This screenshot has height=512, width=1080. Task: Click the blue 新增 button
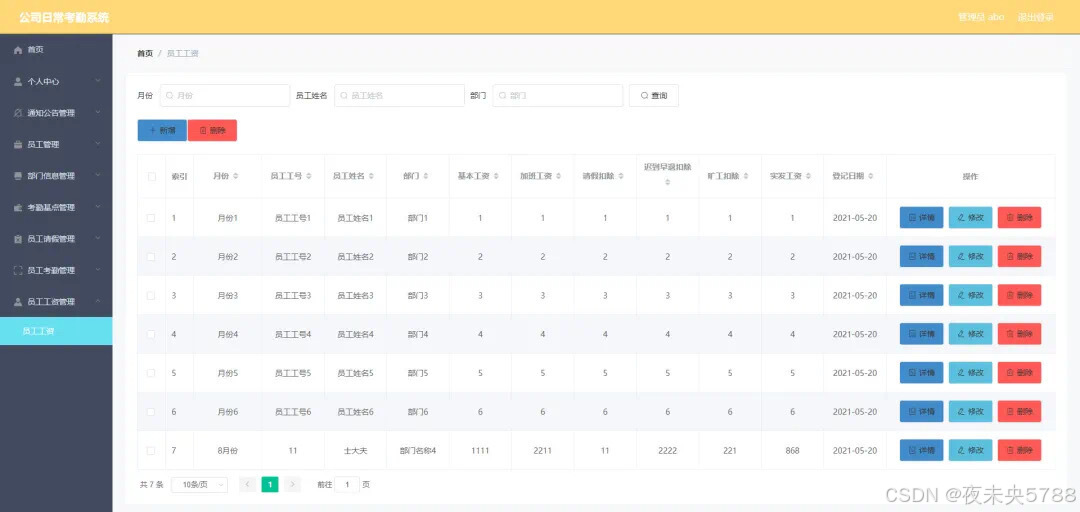(x=162, y=130)
